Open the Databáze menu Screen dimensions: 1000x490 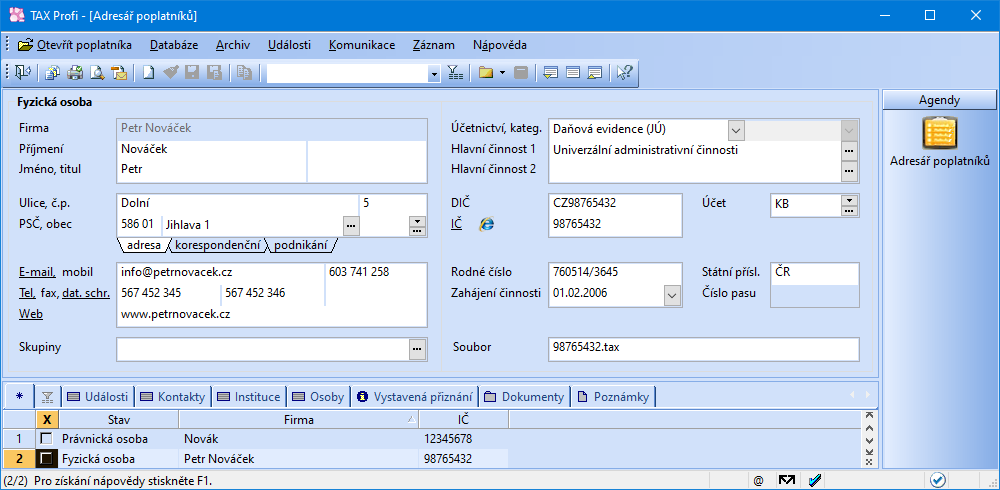[174, 45]
